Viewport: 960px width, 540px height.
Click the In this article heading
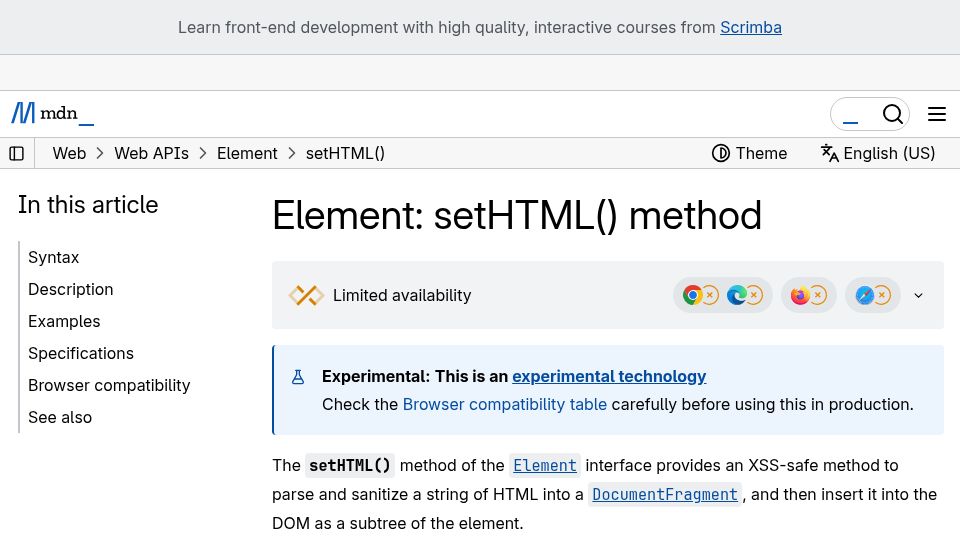88,205
